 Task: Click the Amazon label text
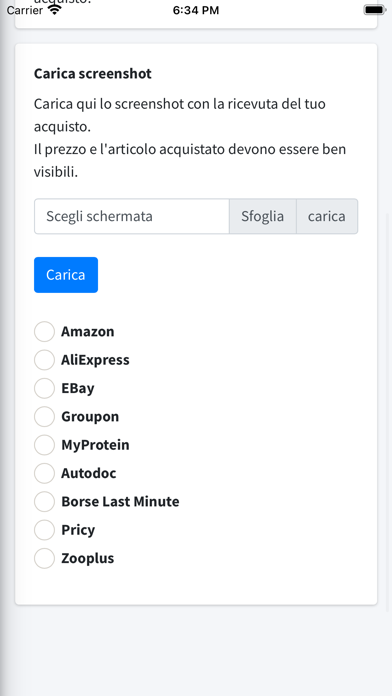point(87,332)
